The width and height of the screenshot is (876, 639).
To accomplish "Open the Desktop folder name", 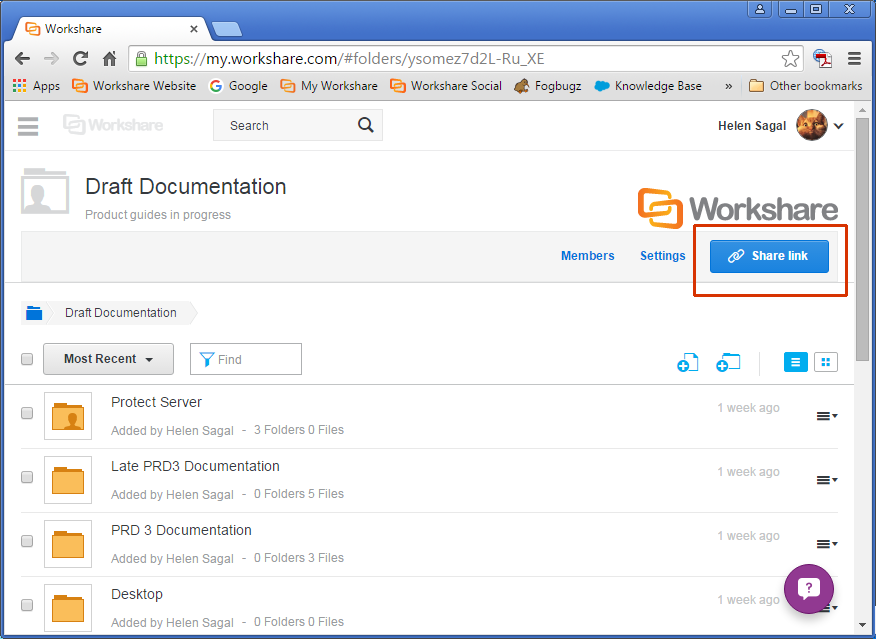I will [137, 594].
